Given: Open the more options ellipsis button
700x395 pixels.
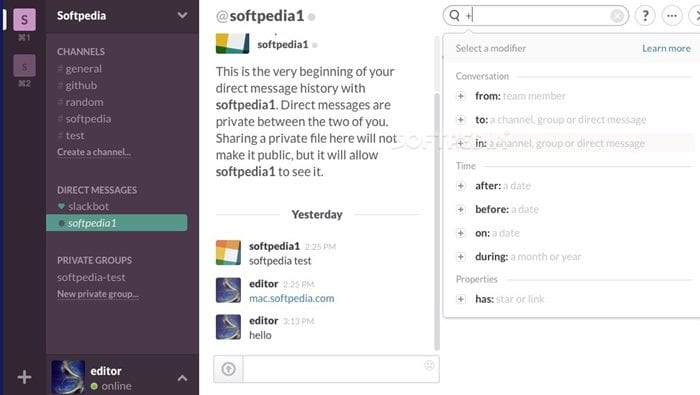Looking at the screenshot, I should coord(672,16).
